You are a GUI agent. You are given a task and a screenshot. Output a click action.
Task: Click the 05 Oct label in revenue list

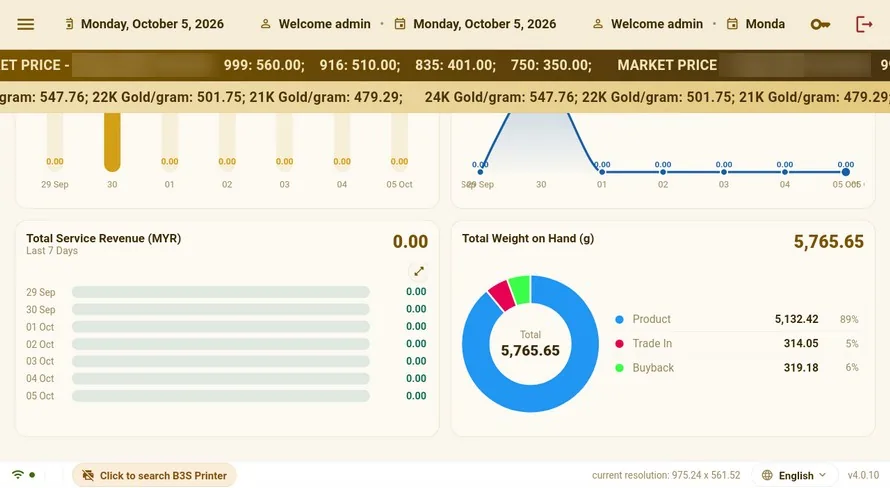[x=40, y=396]
